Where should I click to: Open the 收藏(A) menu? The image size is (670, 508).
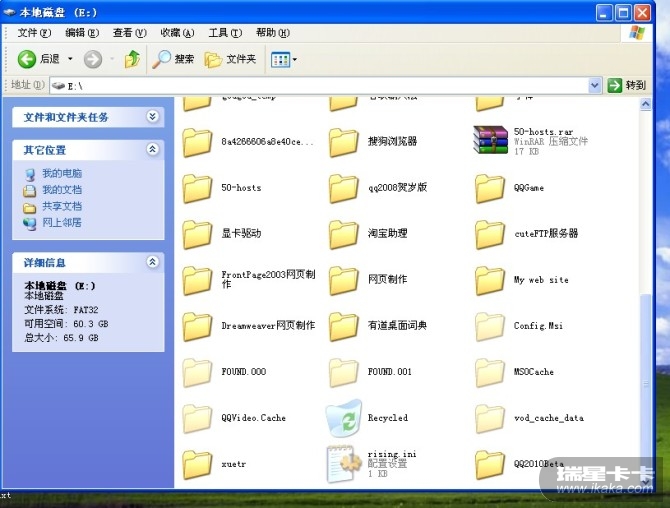coord(177,33)
